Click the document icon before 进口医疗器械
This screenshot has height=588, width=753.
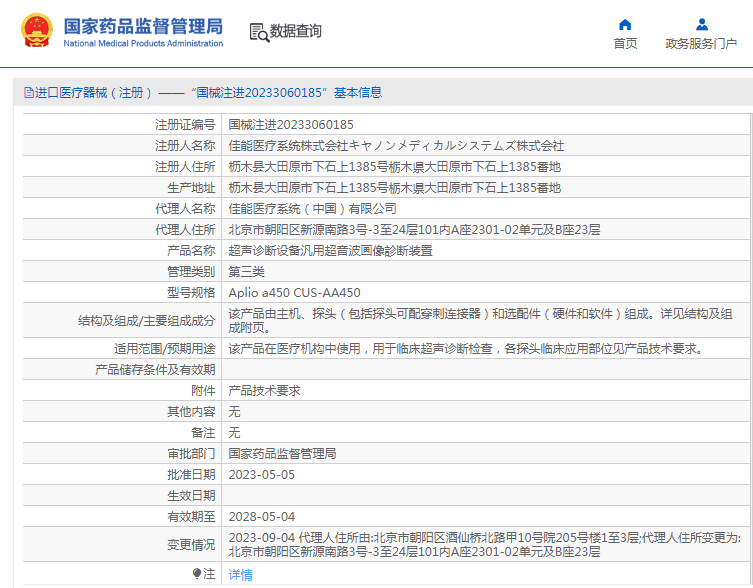coord(29,92)
